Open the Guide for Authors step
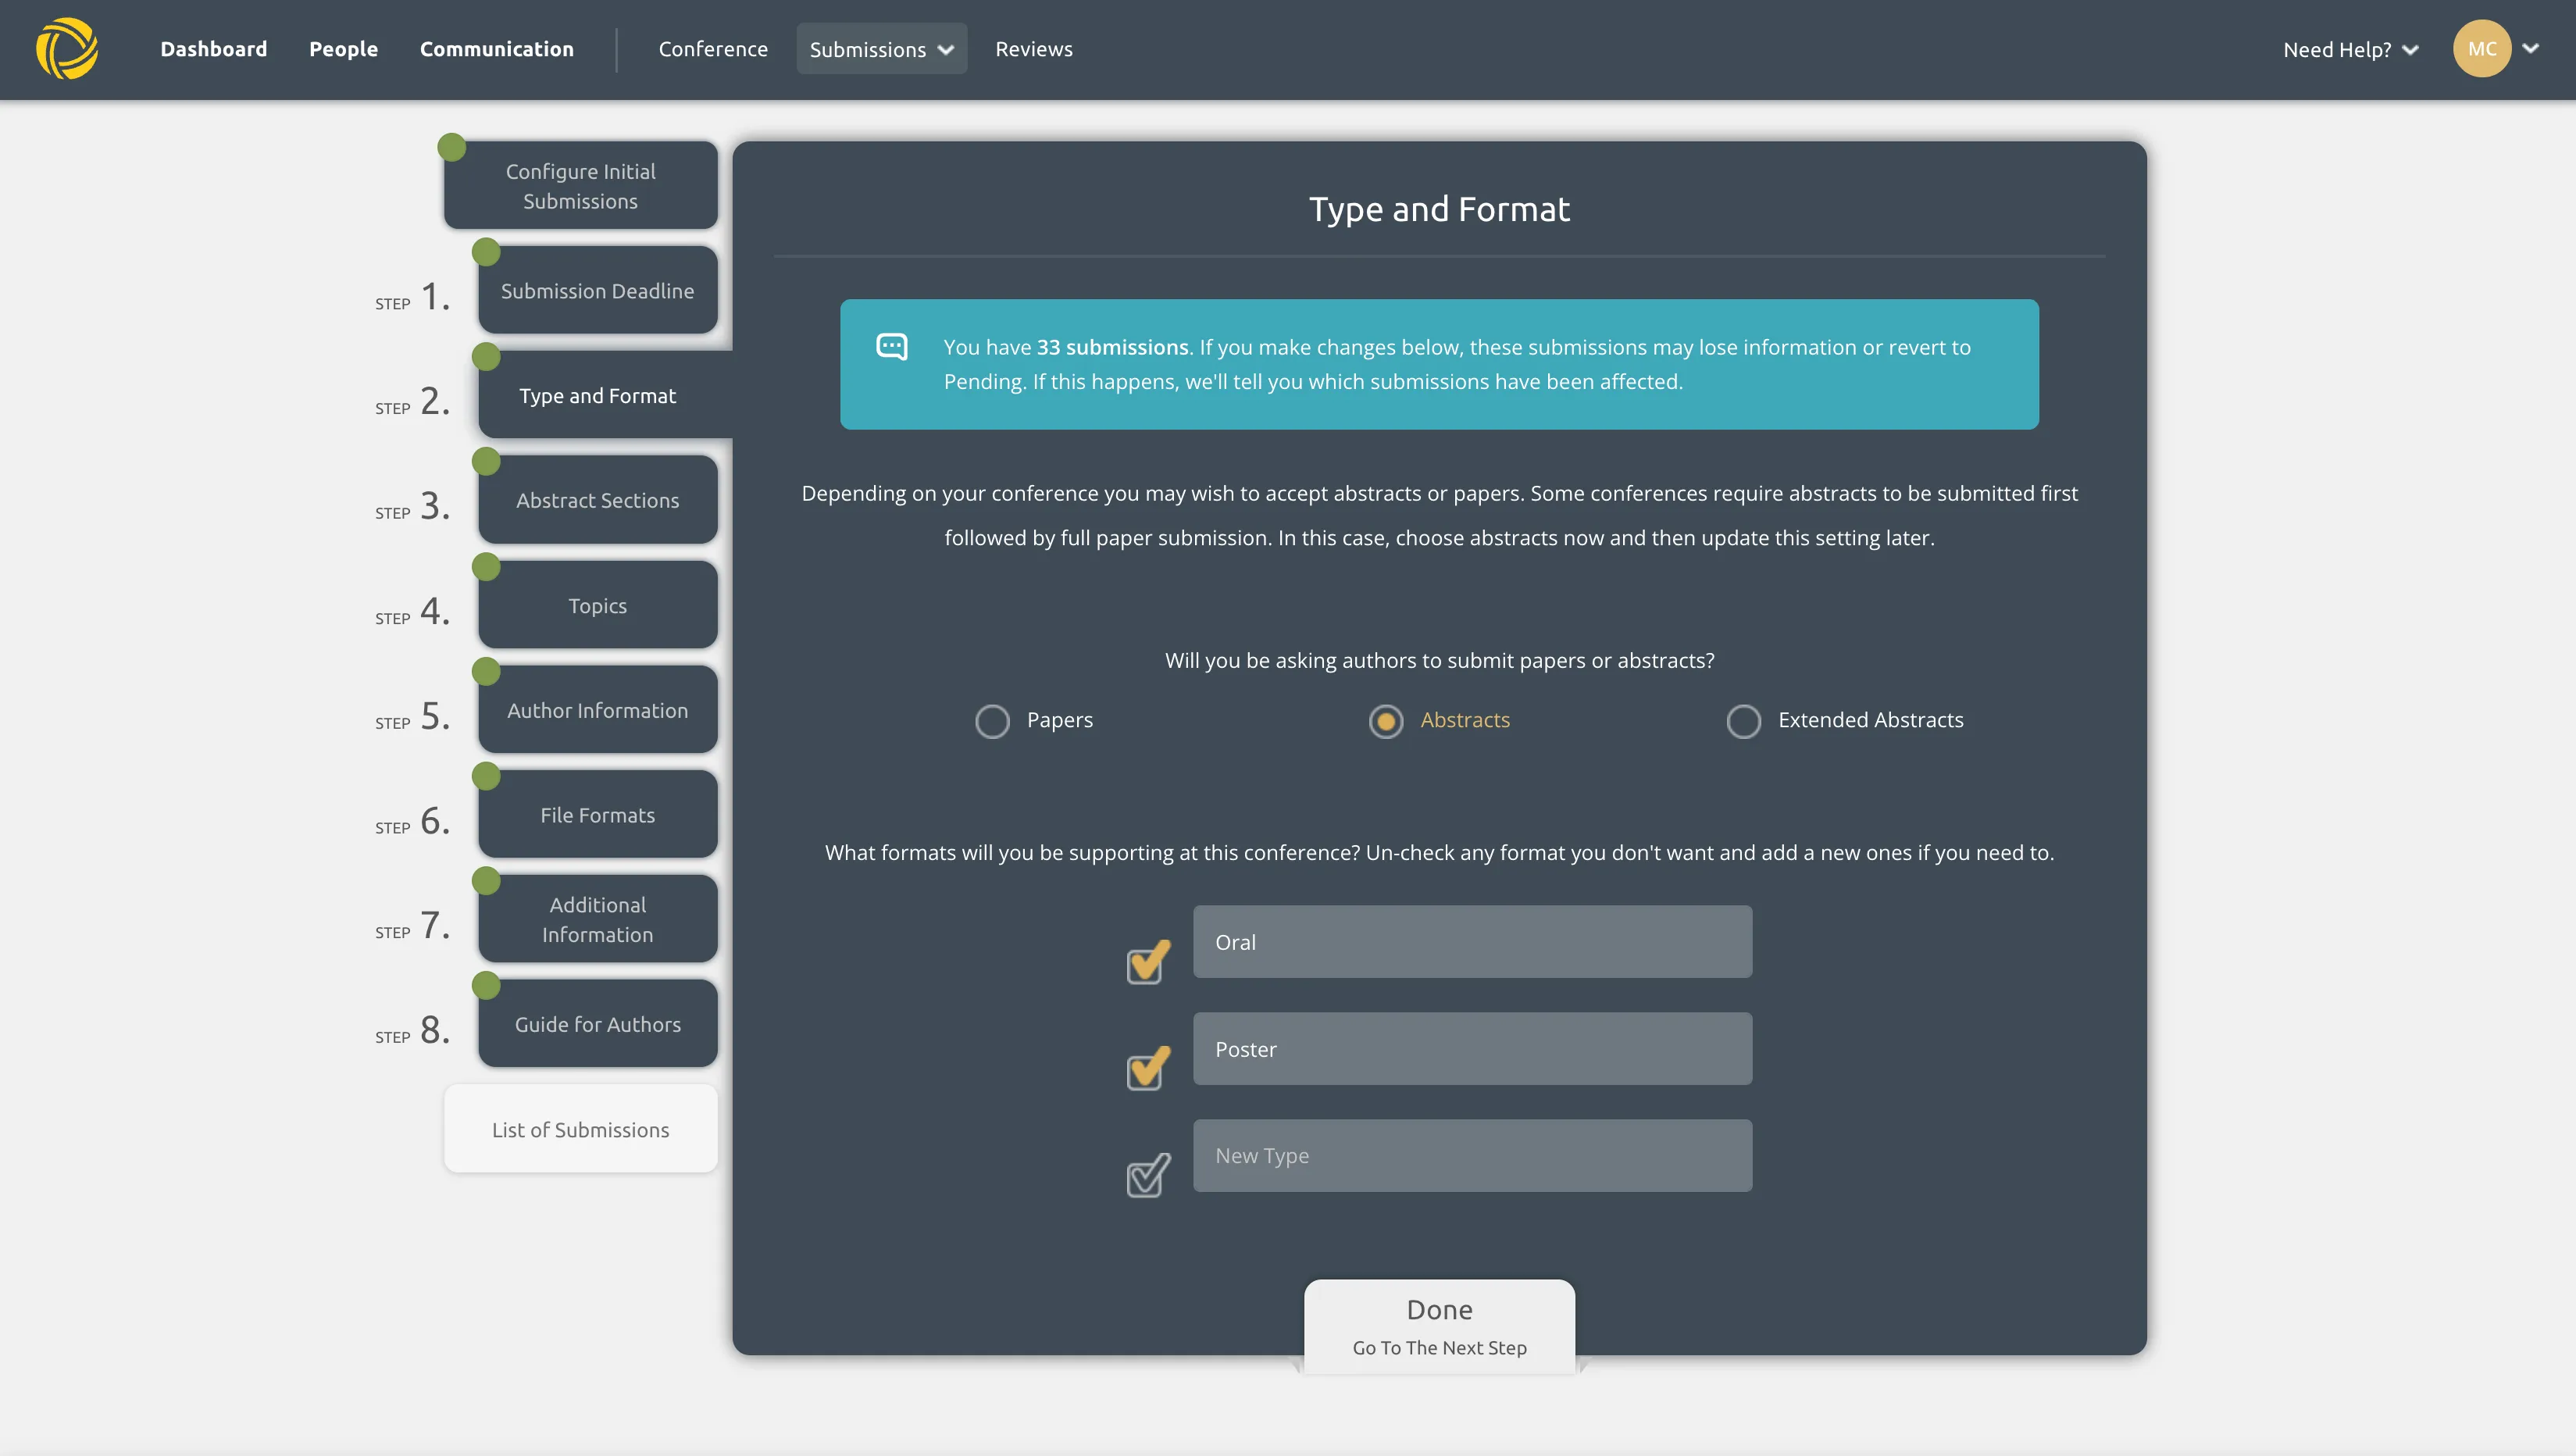2576x1456 pixels. (597, 1024)
